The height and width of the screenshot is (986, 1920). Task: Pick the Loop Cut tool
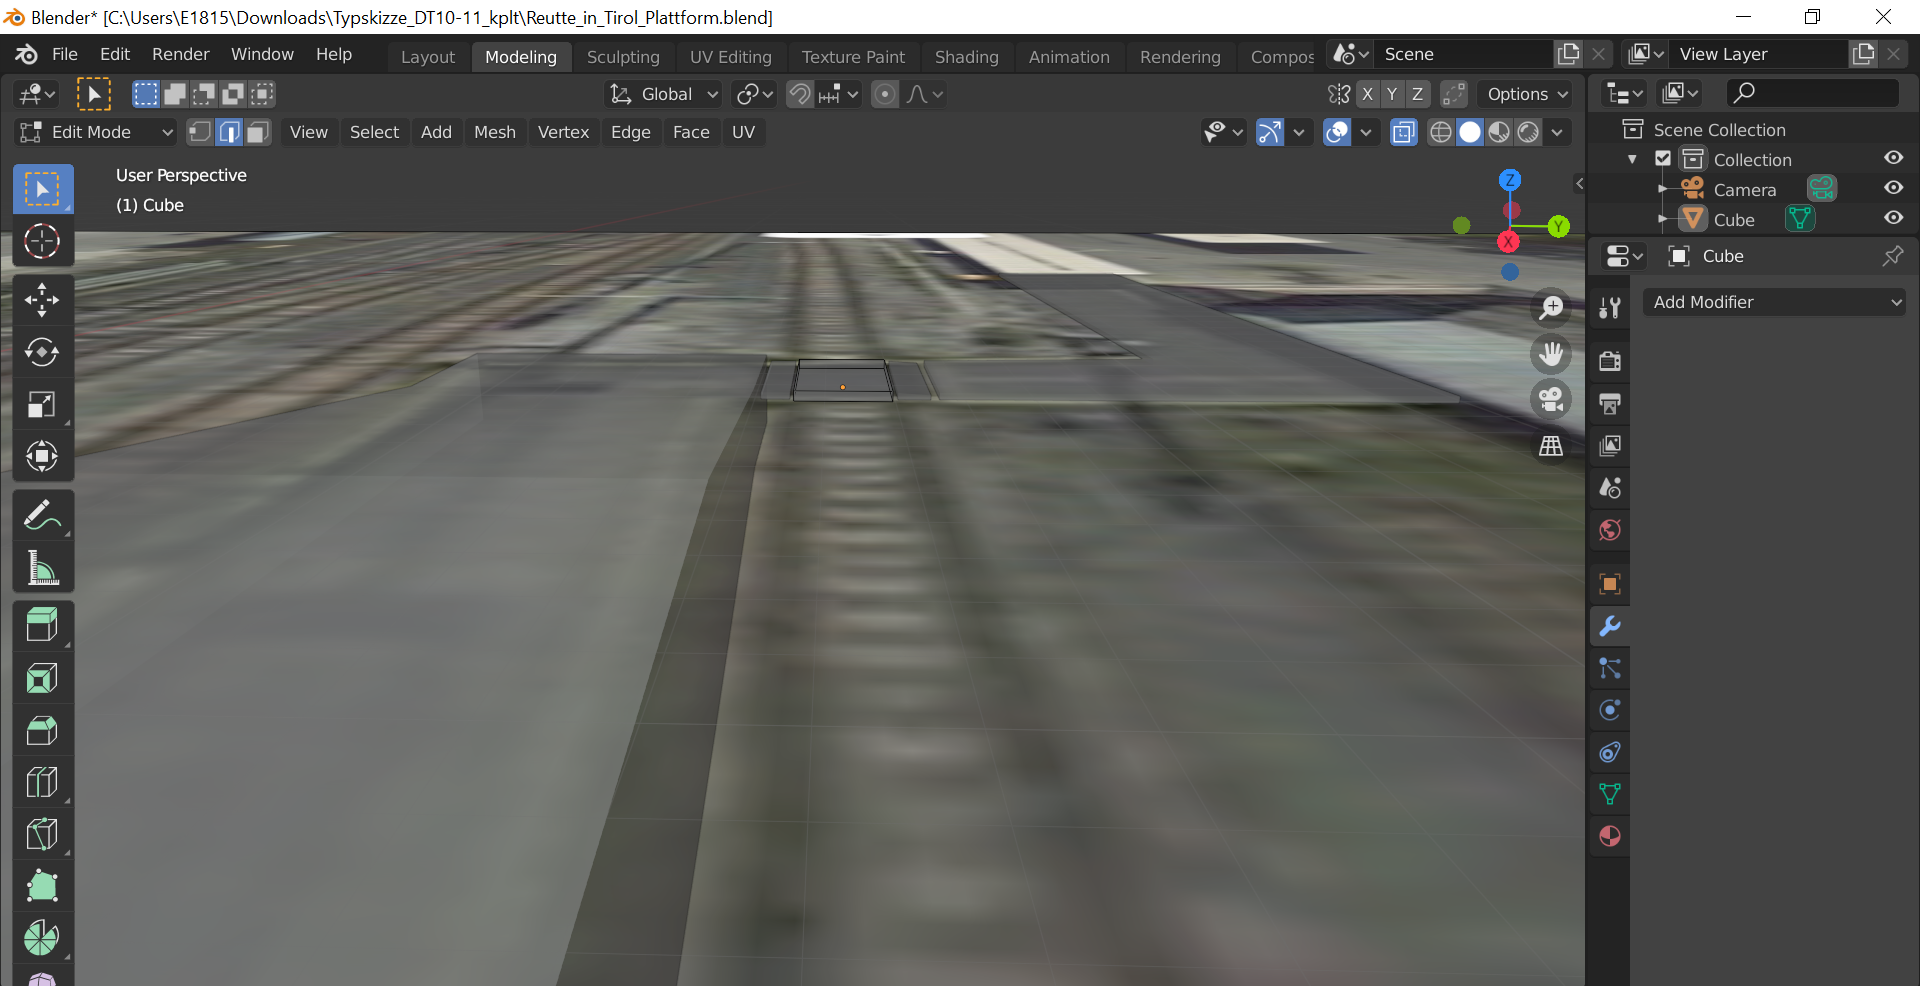click(42, 782)
